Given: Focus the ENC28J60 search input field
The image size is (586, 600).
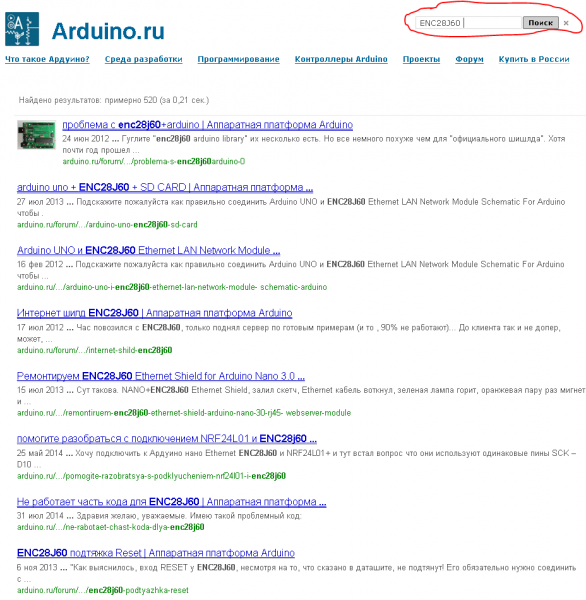Looking at the screenshot, I should tap(468, 23).
